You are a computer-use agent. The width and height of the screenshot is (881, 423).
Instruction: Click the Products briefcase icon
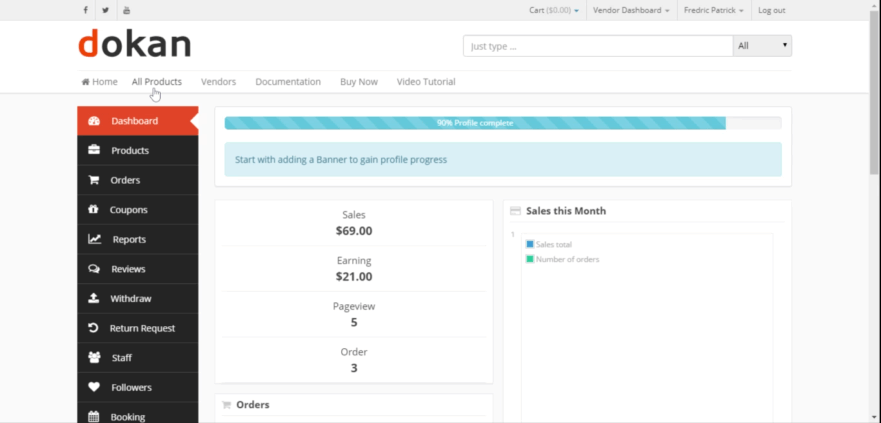[94, 150]
